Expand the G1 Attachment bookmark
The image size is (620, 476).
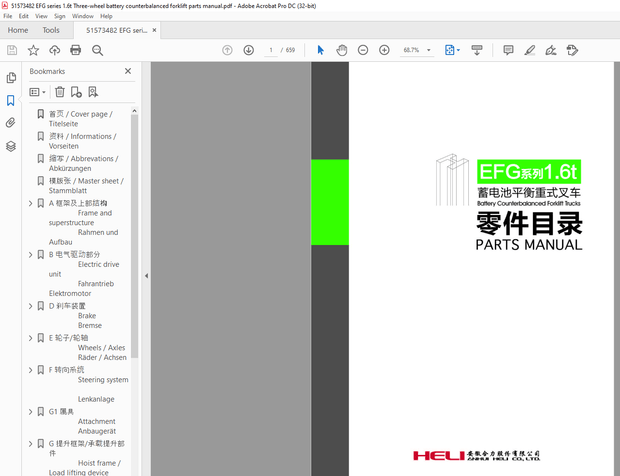30,412
